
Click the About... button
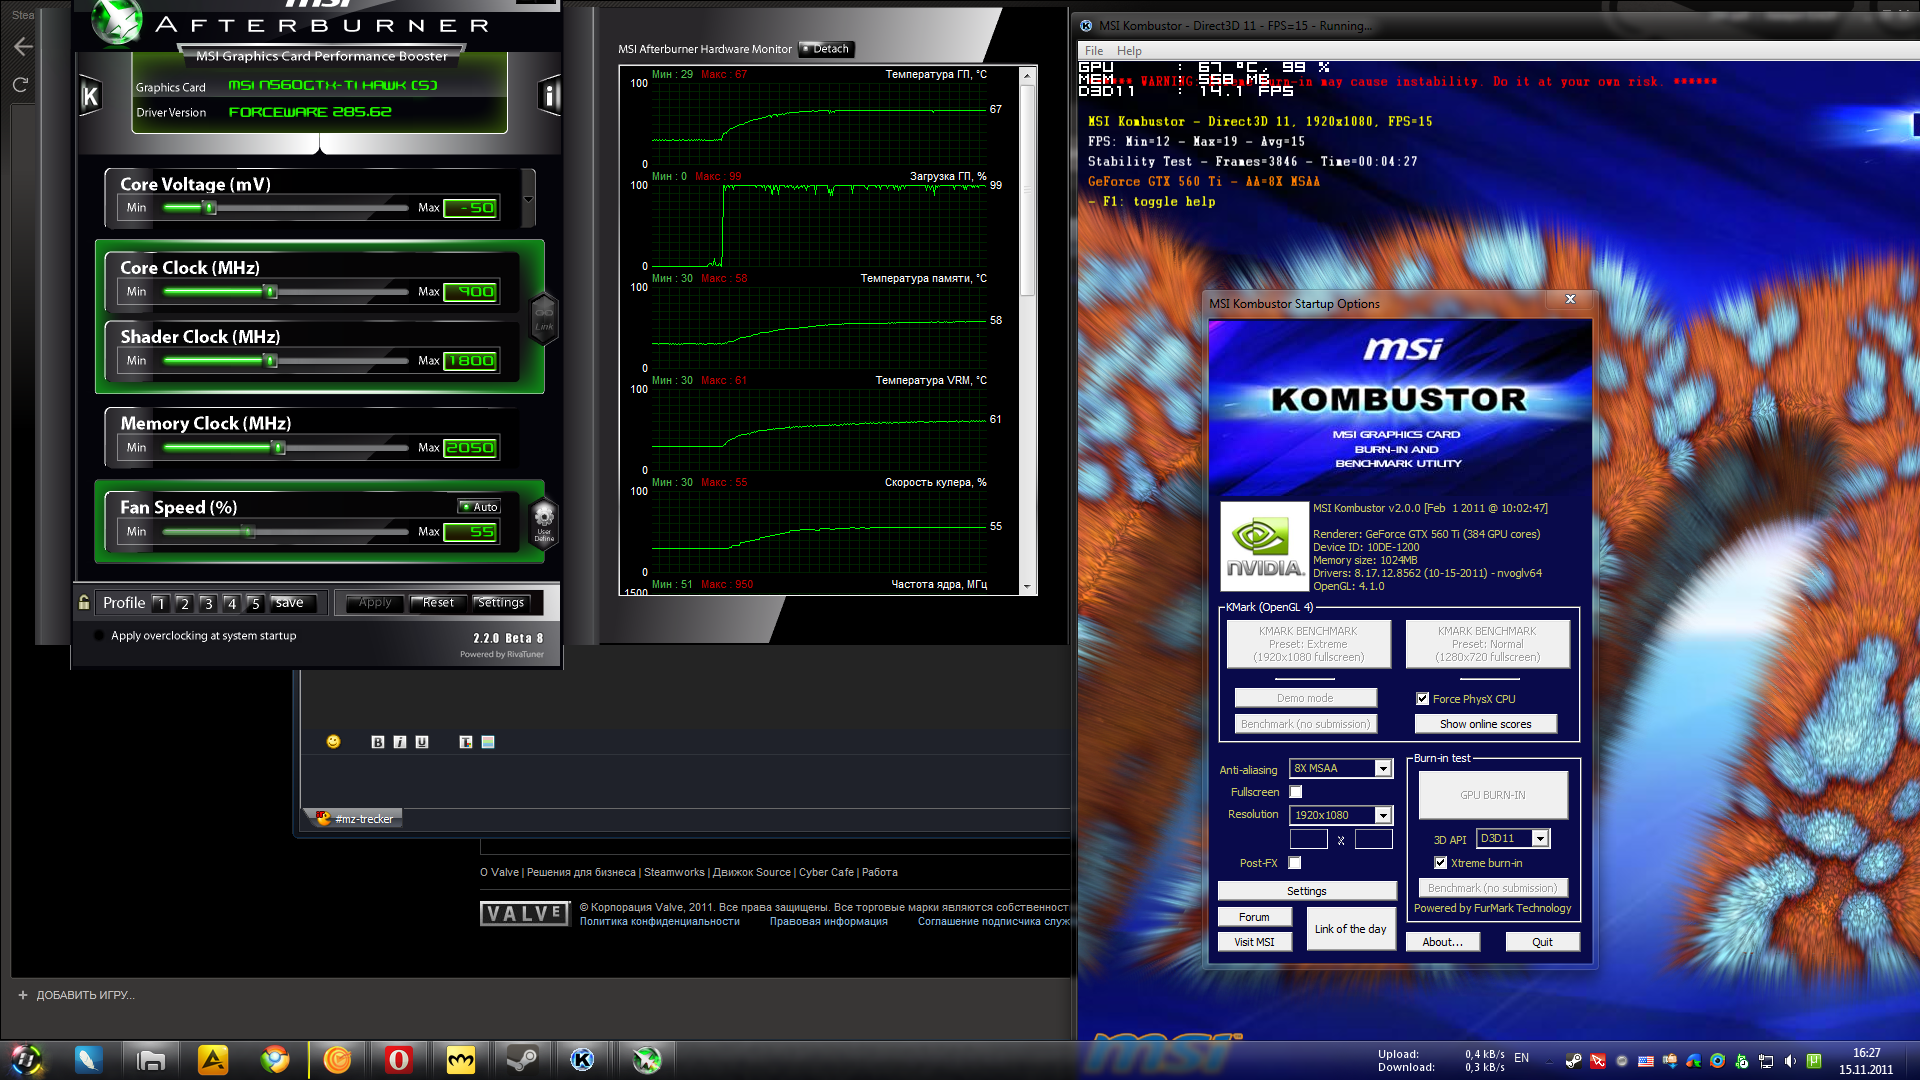pos(1442,942)
